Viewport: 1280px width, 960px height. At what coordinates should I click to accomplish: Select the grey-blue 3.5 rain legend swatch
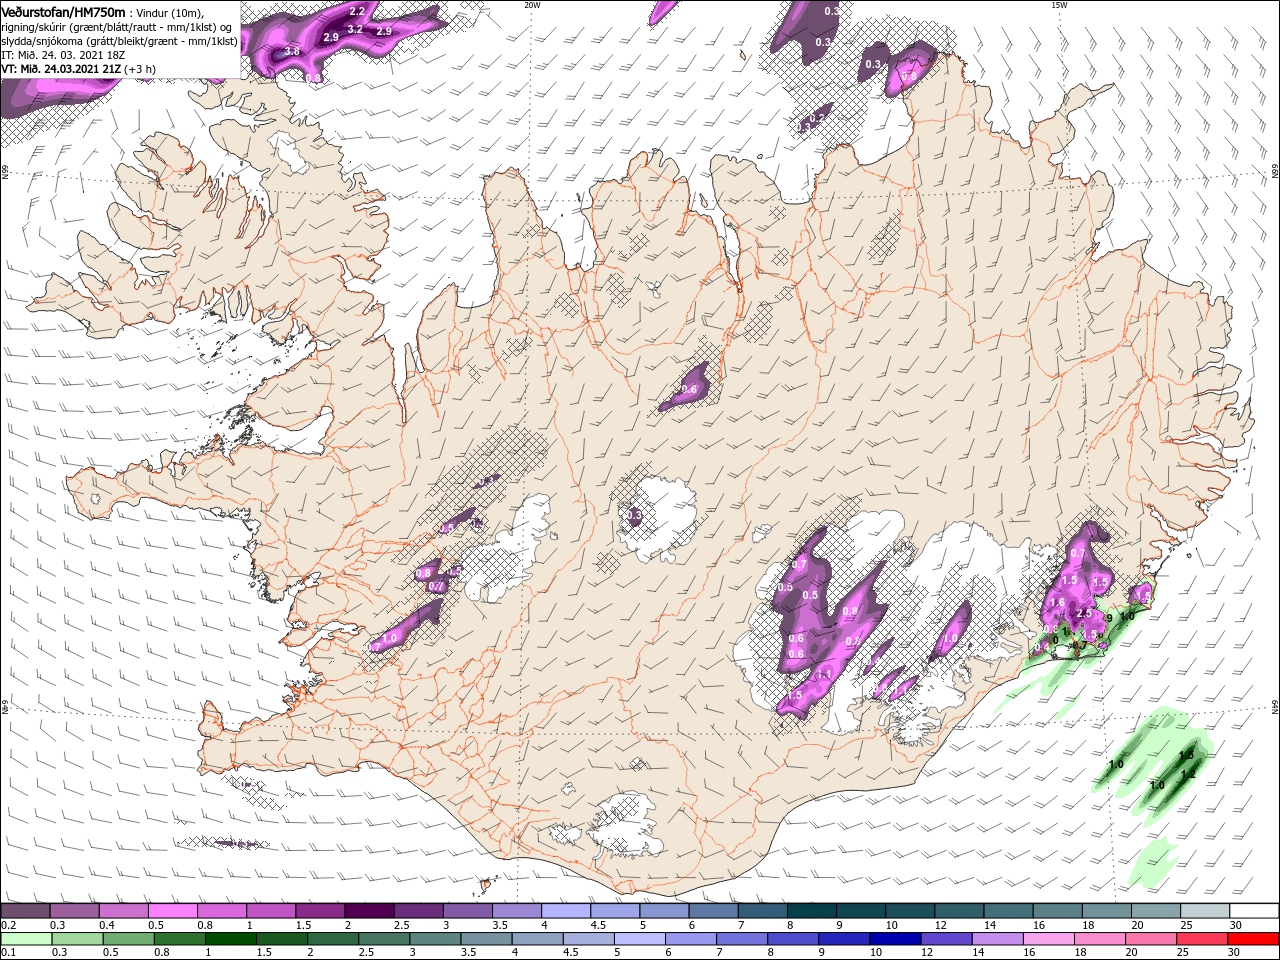coord(486,939)
